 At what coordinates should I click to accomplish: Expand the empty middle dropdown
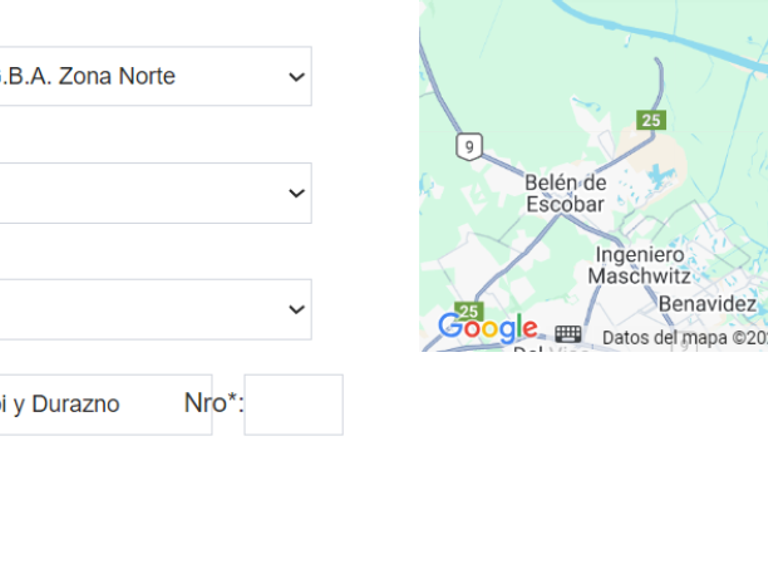(x=150, y=193)
